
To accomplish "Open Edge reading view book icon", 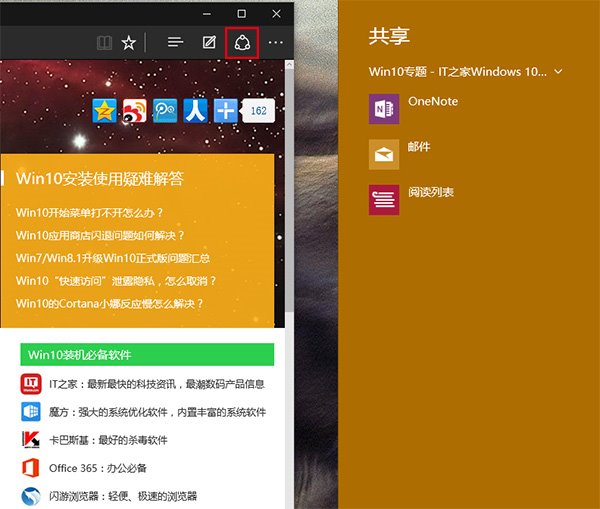I will (104, 42).
